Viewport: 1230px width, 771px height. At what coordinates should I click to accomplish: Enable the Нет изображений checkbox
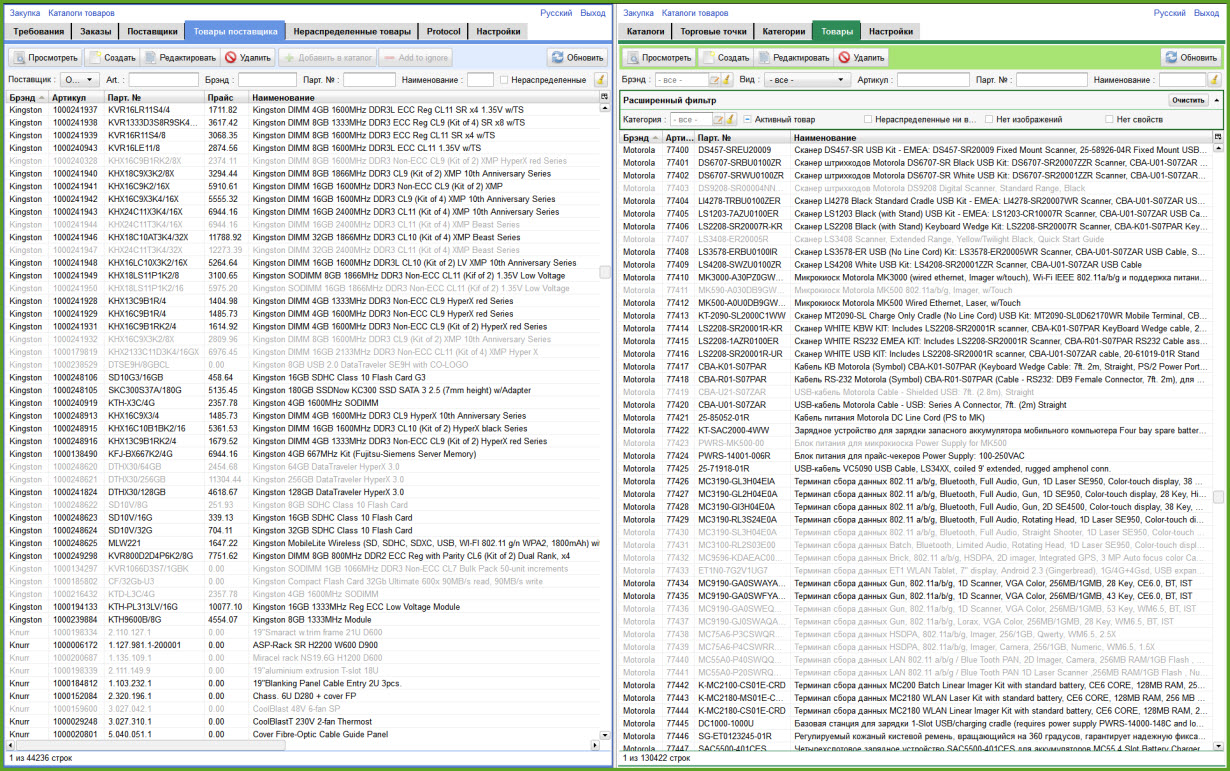(x=988, y=120)
